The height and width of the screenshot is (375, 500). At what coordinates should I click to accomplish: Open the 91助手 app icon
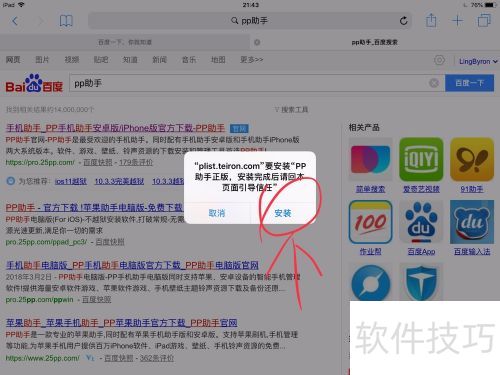[472, 159]
